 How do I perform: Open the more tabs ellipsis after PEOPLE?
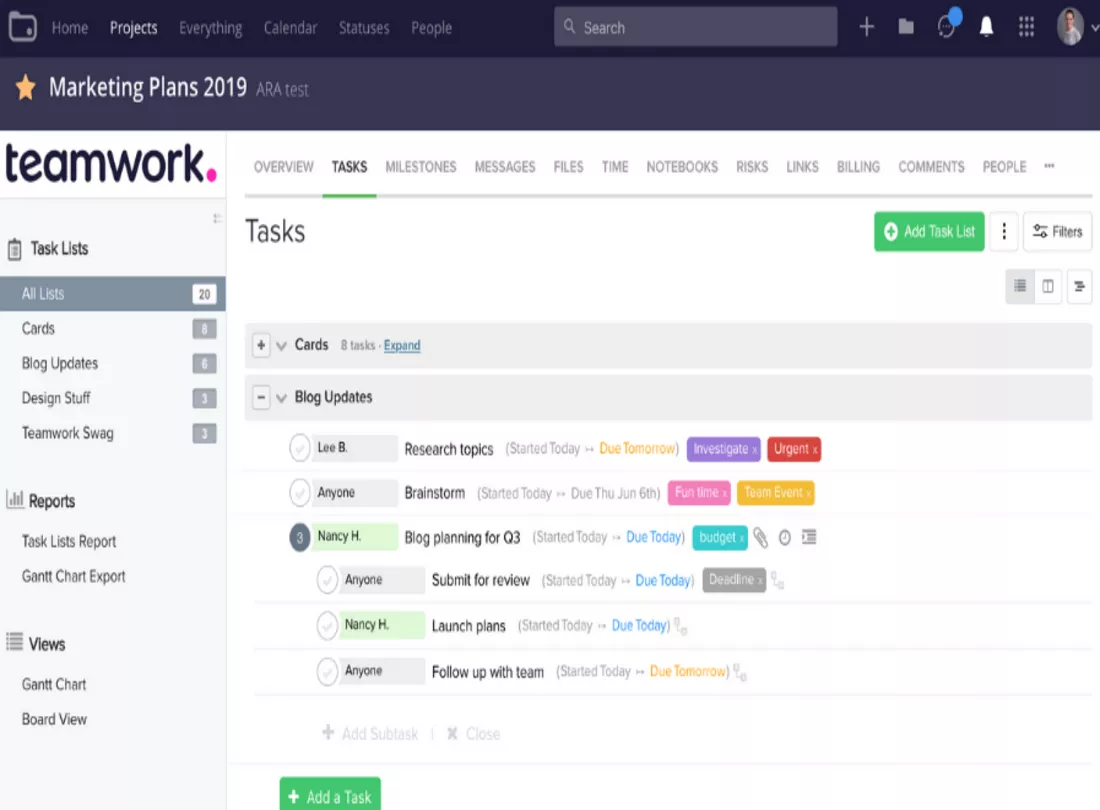(1049, 166)
